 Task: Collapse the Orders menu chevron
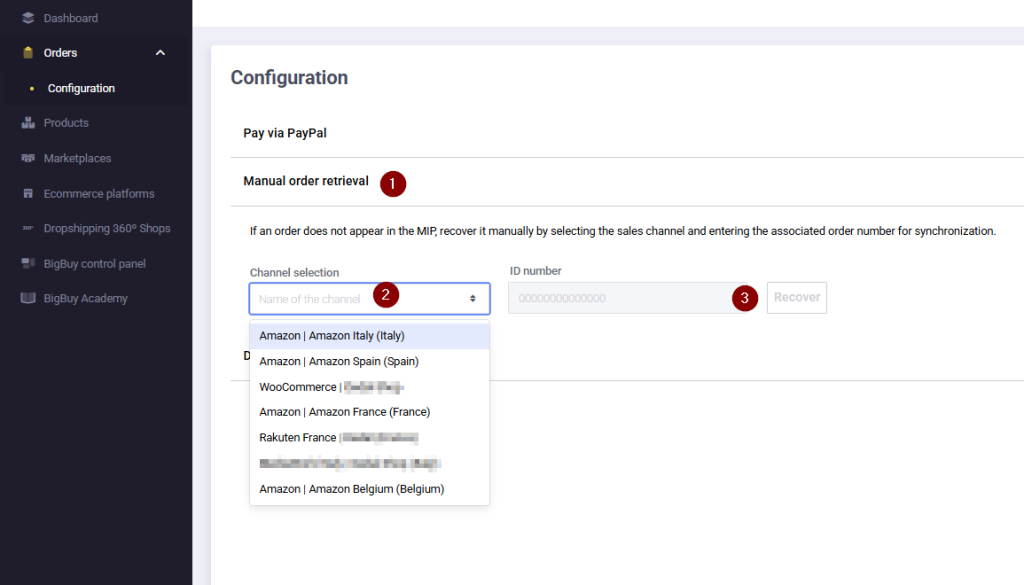click(x=160, y=53)
